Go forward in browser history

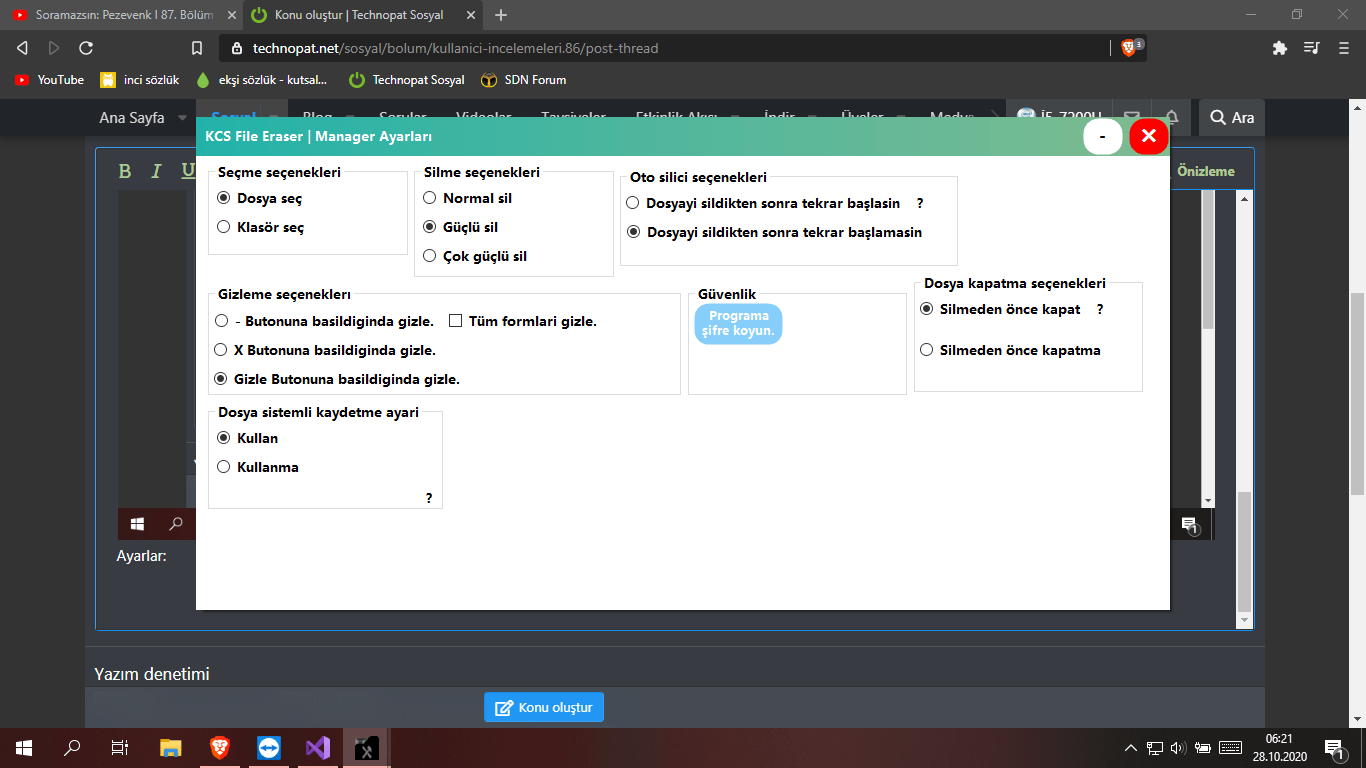(x=54, y=48)
